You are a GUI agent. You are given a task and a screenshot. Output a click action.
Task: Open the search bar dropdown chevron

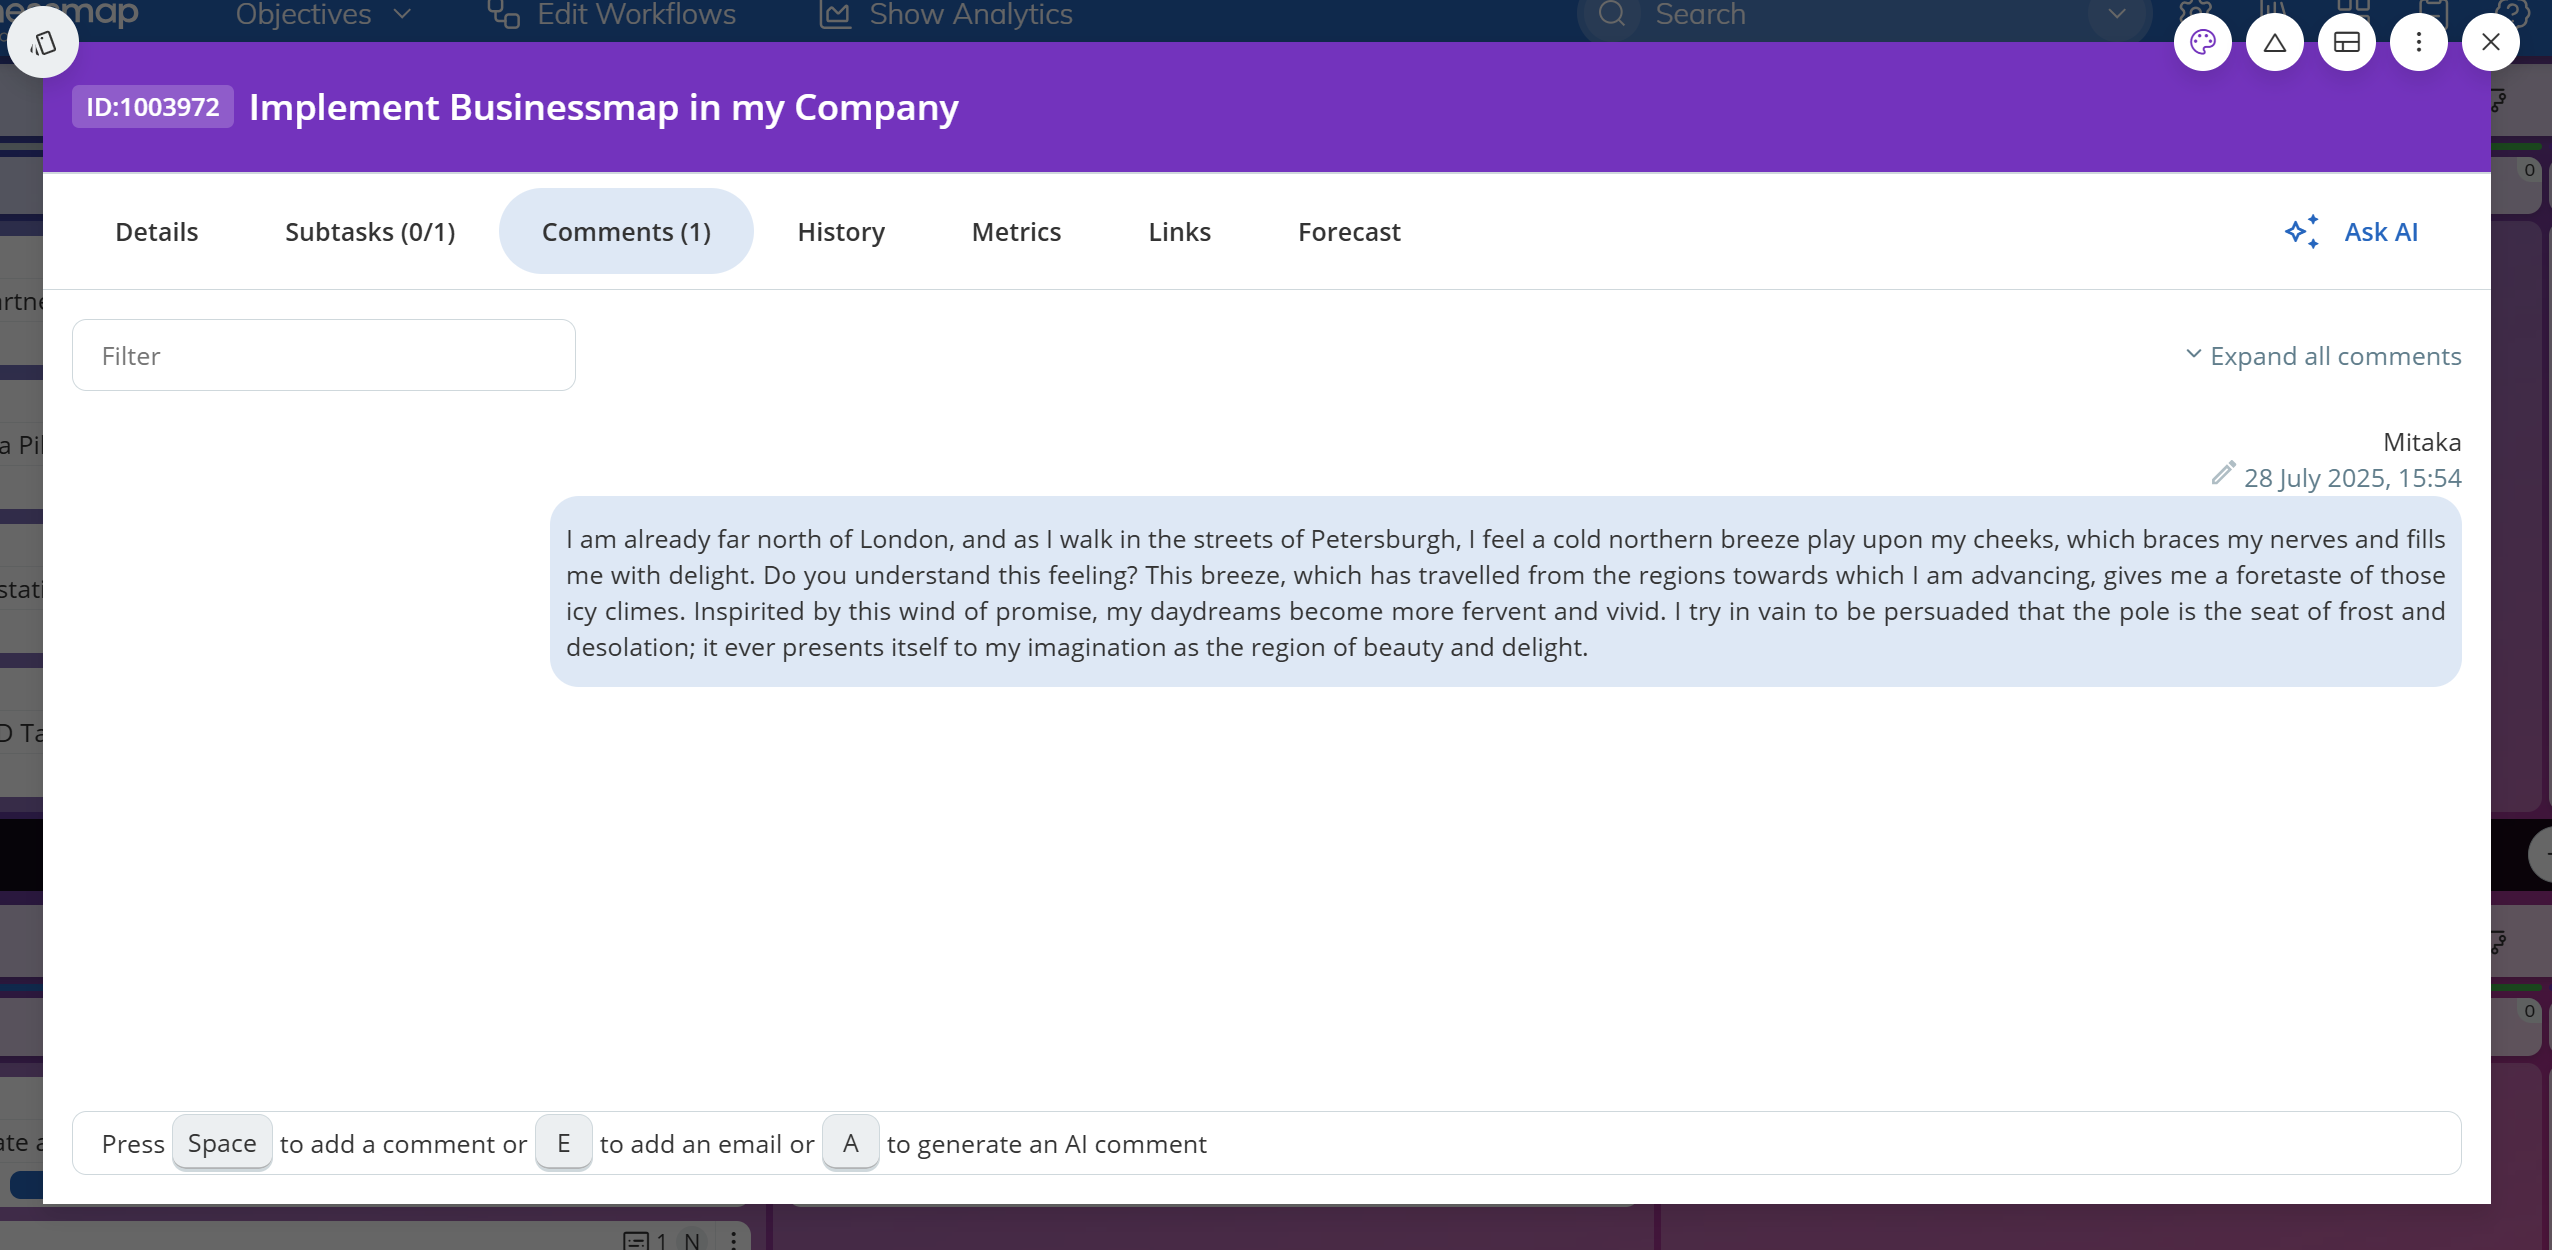coord(2116,14)
